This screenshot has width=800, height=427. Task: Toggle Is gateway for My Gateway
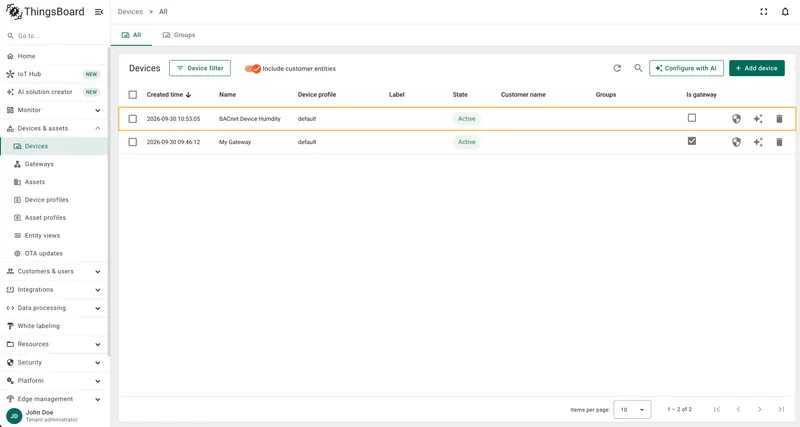point(692,141)
